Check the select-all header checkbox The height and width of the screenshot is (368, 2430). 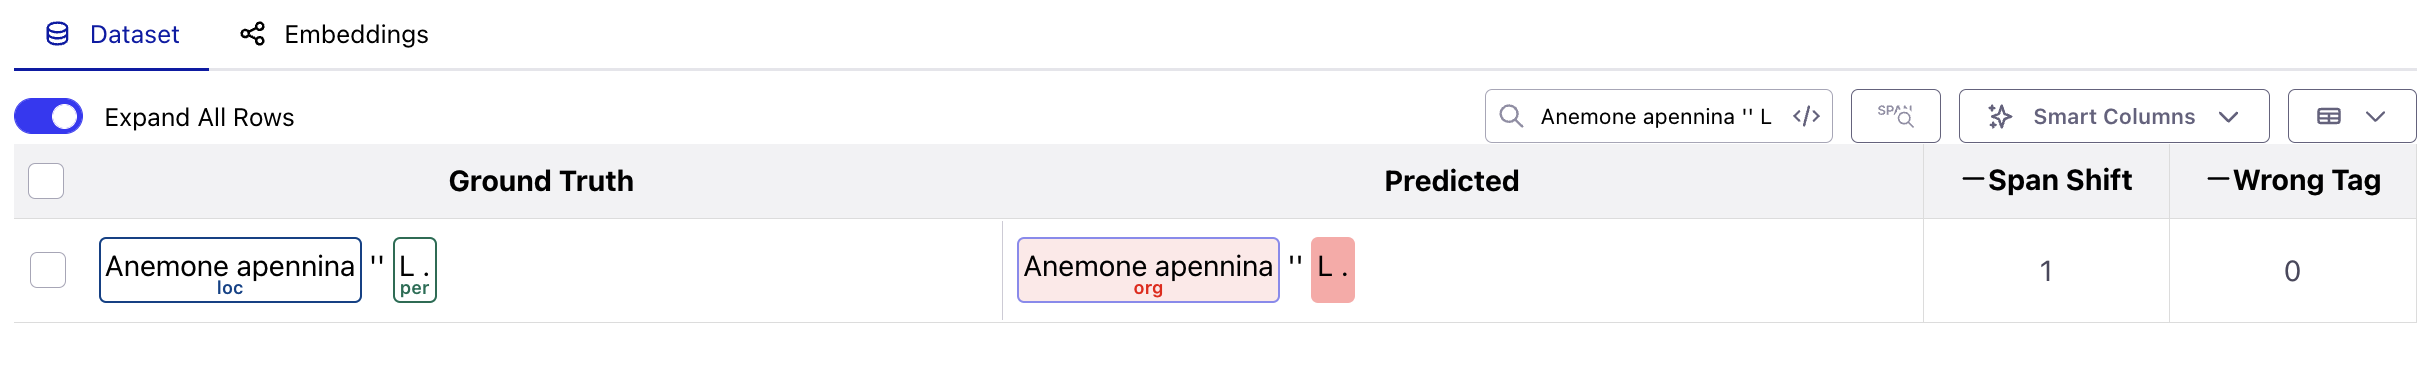pos(46,181)
